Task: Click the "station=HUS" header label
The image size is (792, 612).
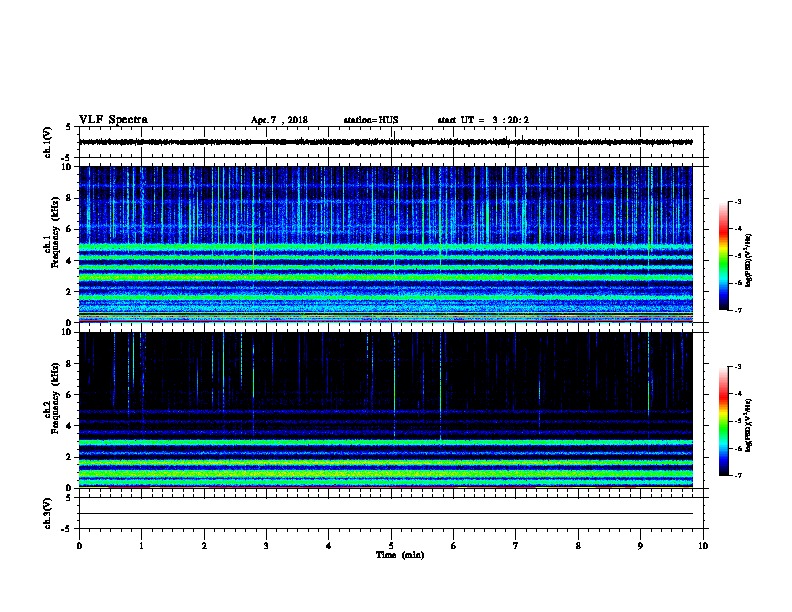Action: (371, 120)
